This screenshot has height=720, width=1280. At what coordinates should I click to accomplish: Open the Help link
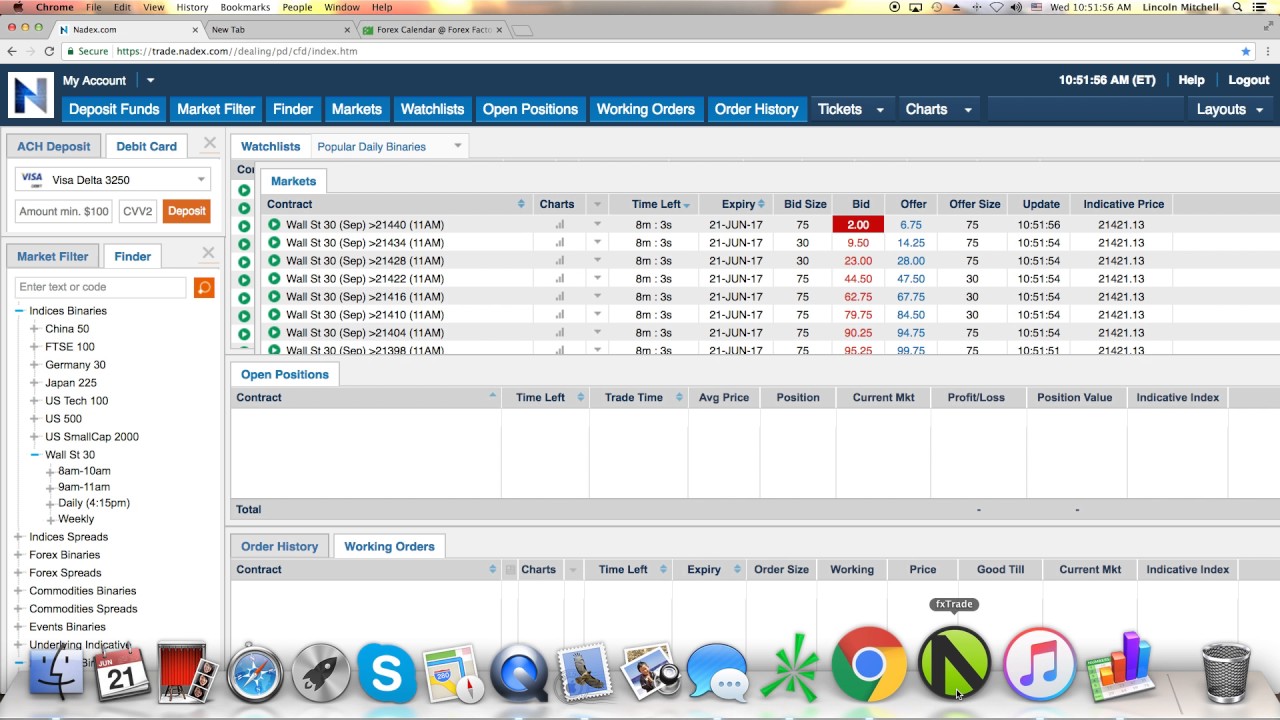[x=1191, y=80]
